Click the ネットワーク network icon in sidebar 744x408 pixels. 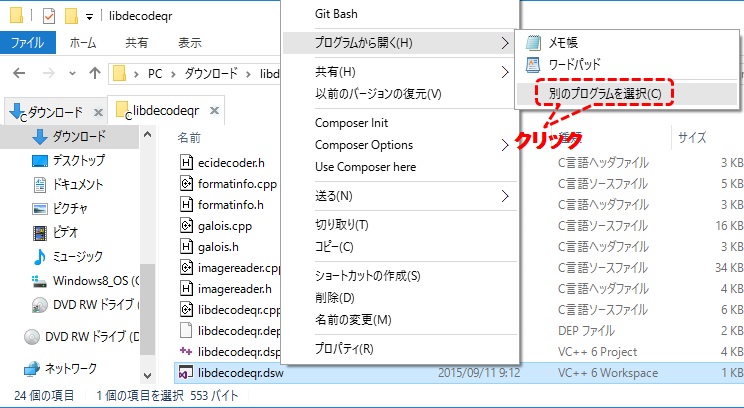[32, 368]
